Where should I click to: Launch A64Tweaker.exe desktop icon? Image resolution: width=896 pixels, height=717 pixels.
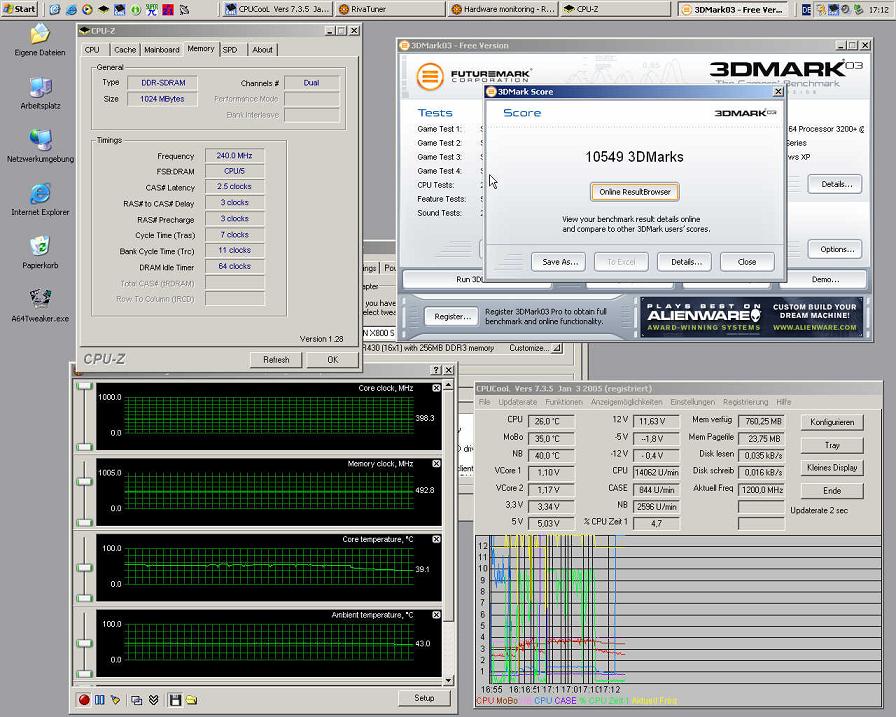40,306
